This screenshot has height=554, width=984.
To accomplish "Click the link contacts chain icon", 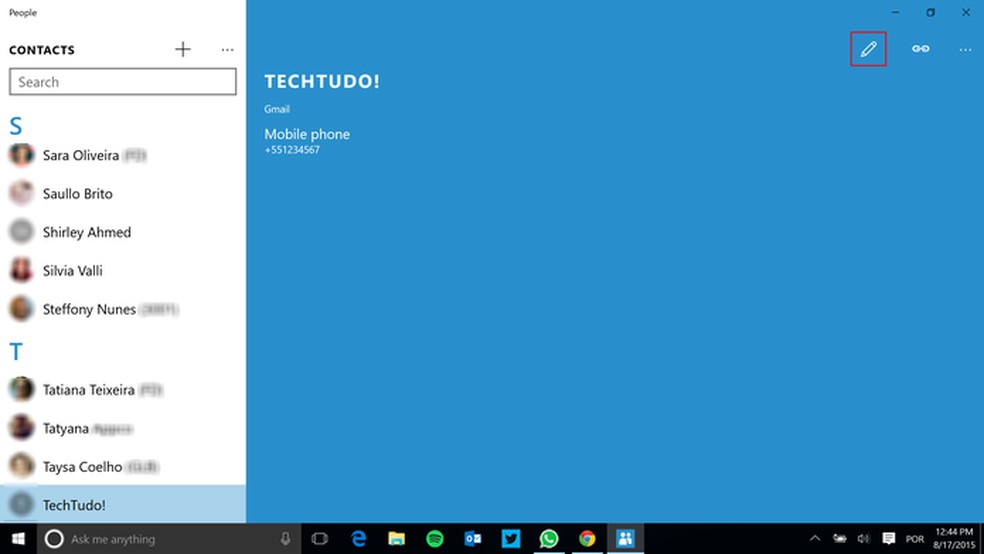I will tap(921, 49).
